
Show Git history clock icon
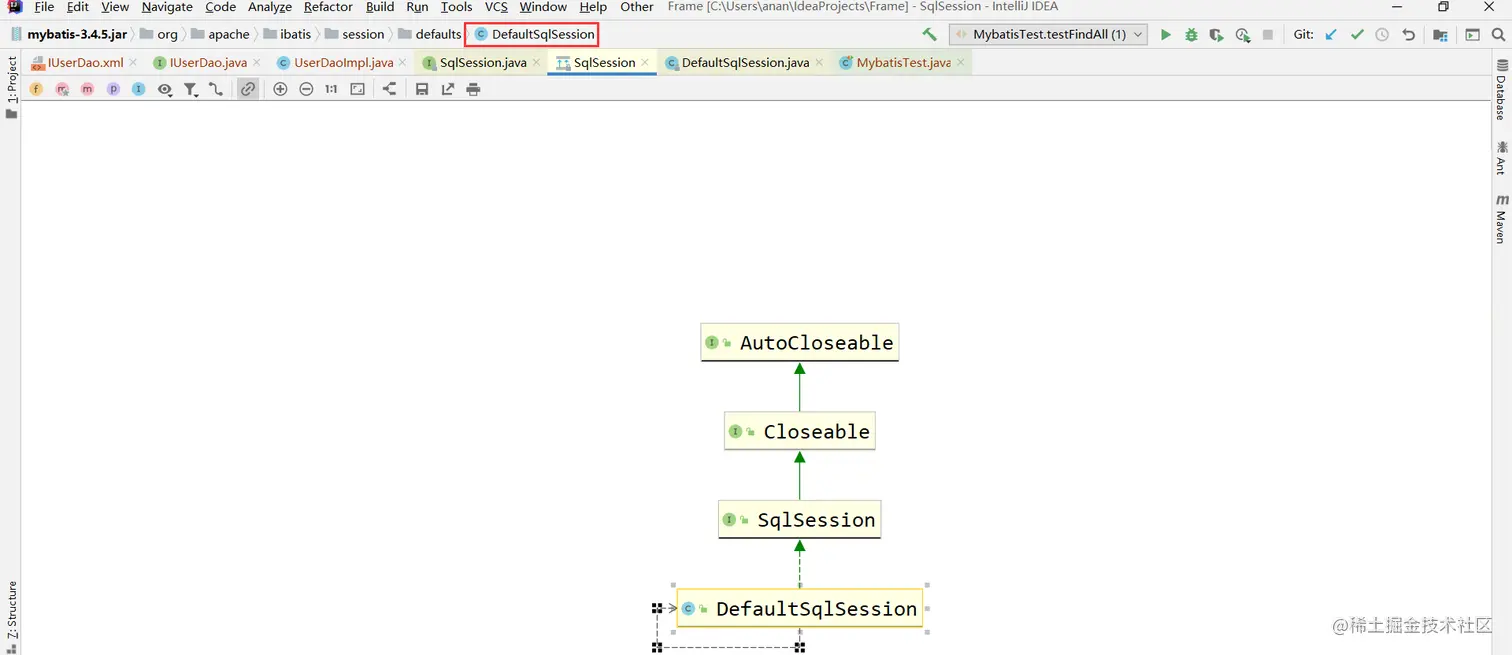[x=1382, y=34]
